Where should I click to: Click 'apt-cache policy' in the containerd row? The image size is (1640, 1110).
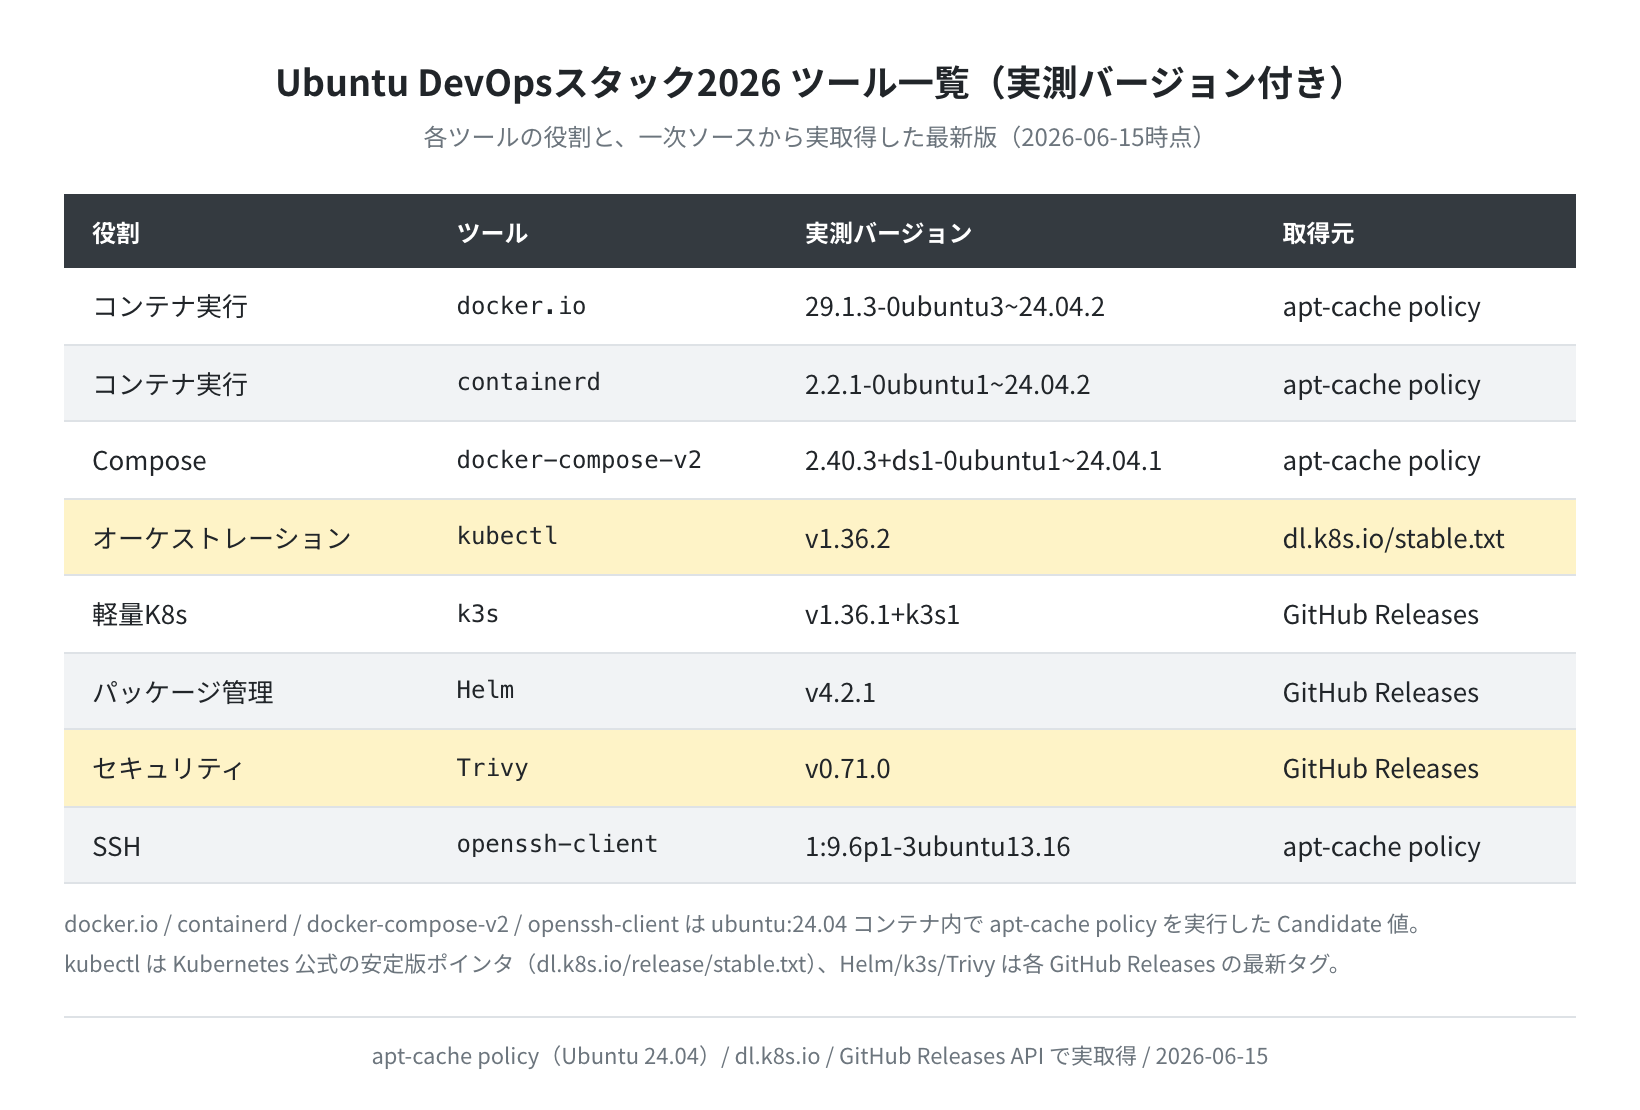click(1381, 384)
